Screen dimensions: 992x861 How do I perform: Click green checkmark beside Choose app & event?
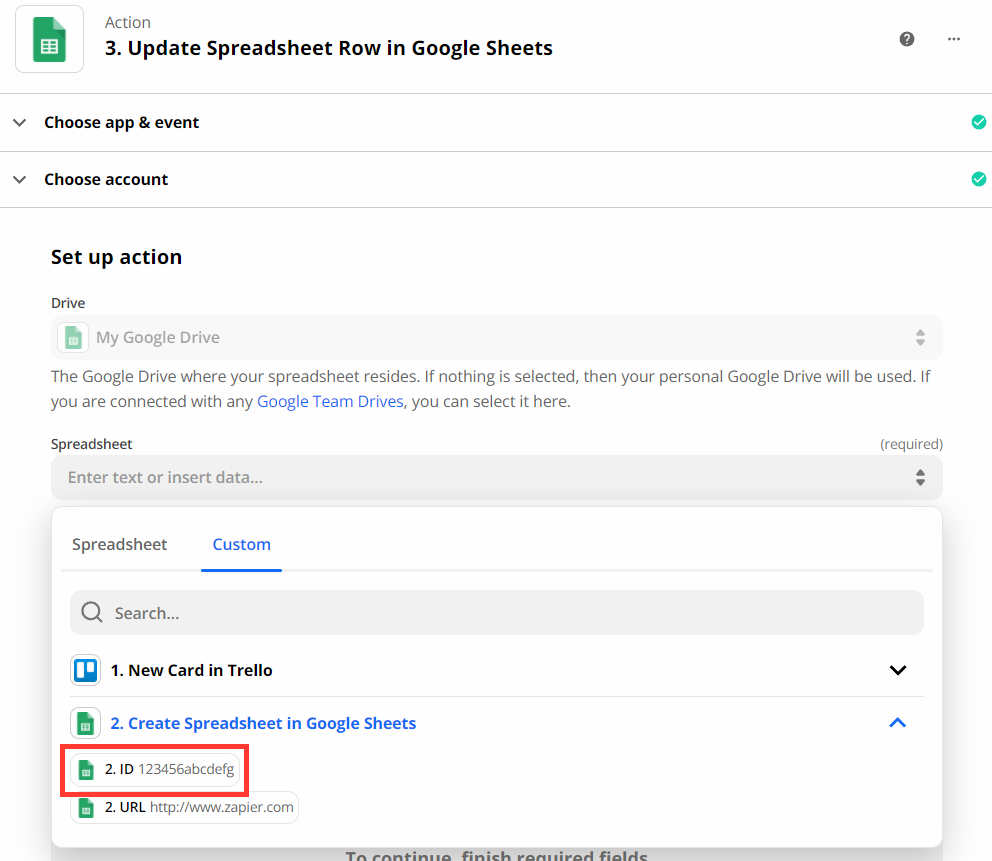click(x=978, y=122)
